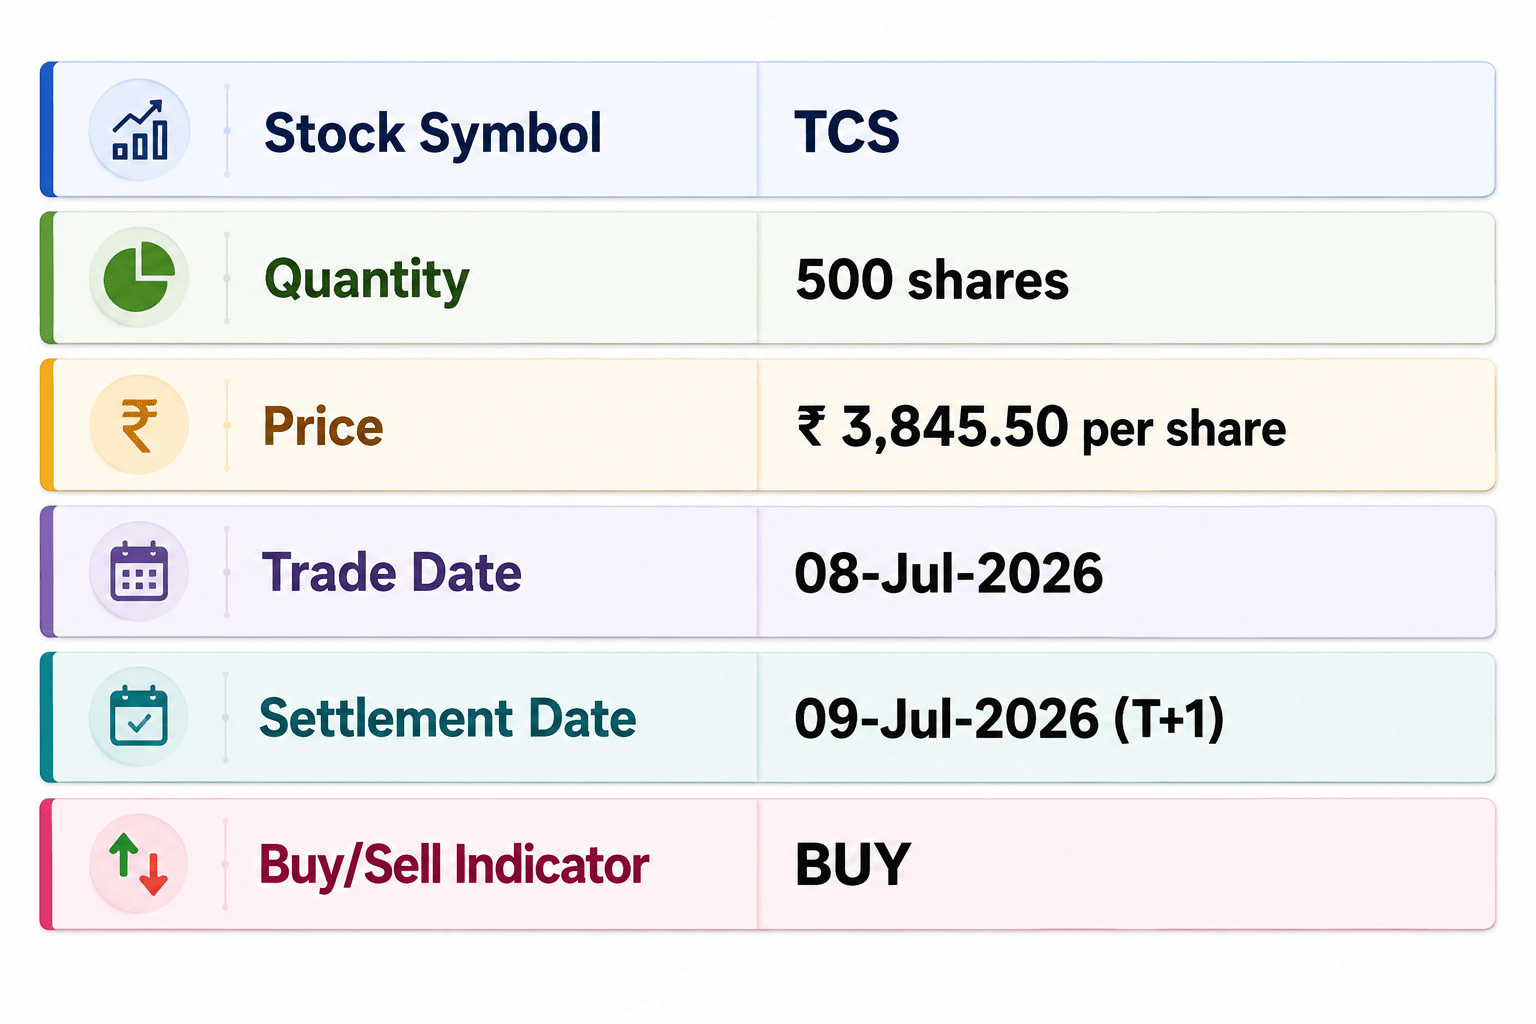The width and height of the screenshot is (1536, 1024).
Task: Select the 08-Jul-2026 trade date value
Action: [x=948, y=573]
